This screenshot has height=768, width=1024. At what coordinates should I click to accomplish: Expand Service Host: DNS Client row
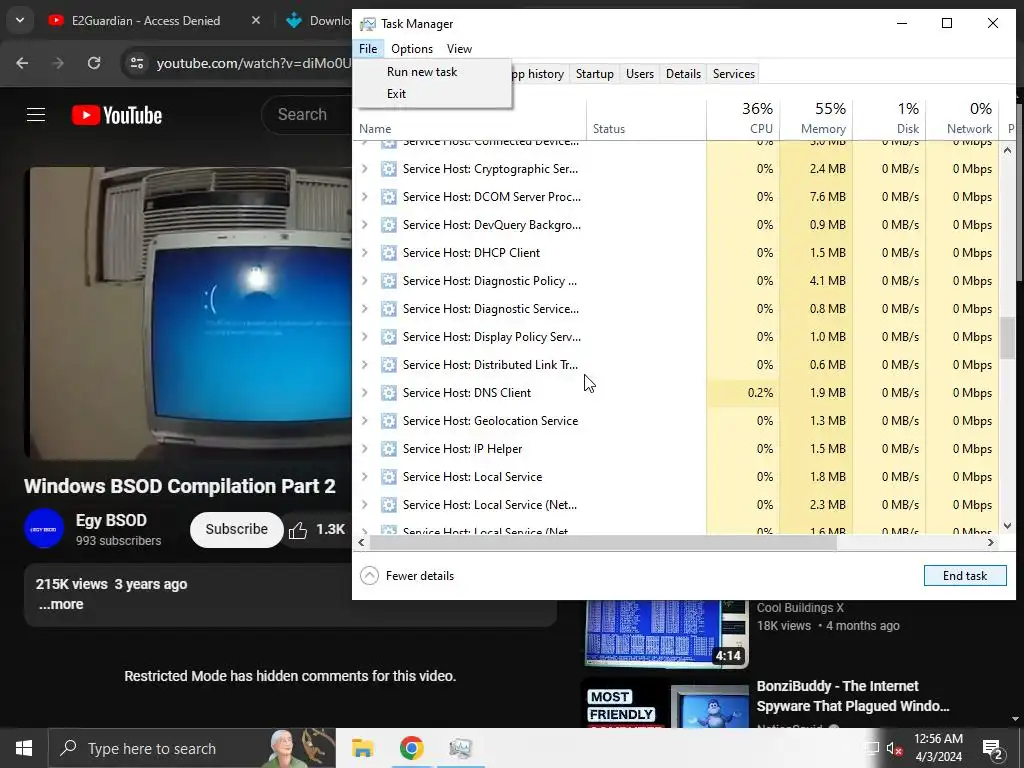(364, 393)
